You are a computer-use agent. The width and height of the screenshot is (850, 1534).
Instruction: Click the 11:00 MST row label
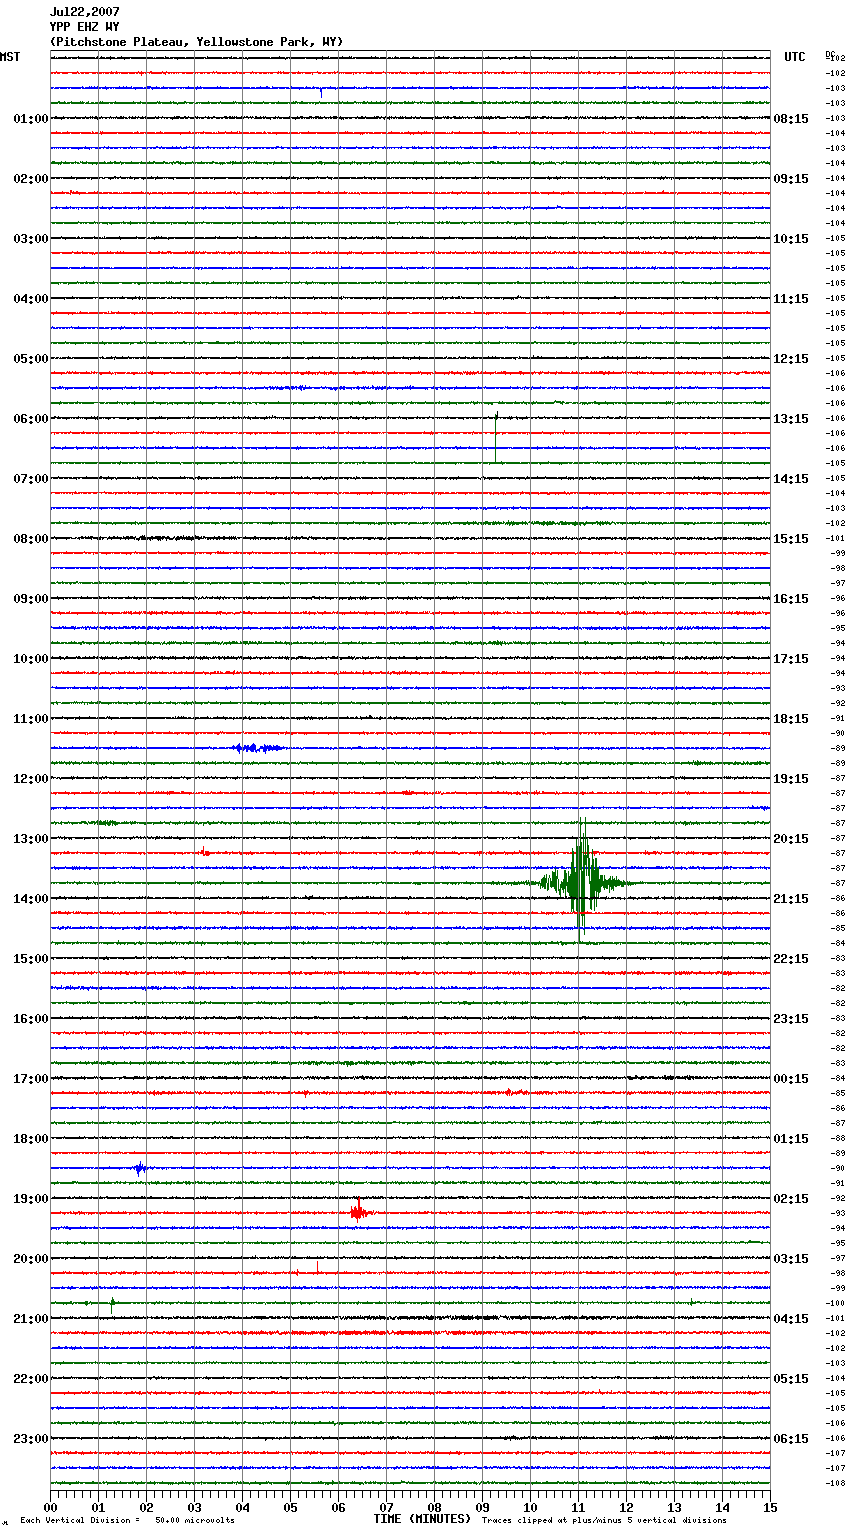[30, 719]
